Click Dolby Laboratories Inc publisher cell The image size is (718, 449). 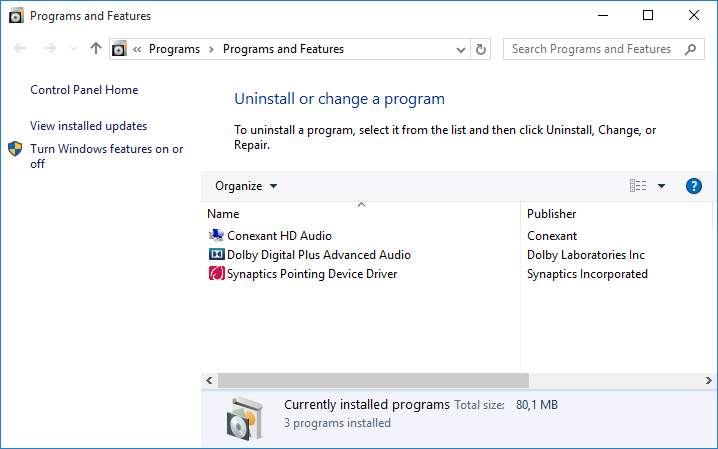click(x=586, y=255)
